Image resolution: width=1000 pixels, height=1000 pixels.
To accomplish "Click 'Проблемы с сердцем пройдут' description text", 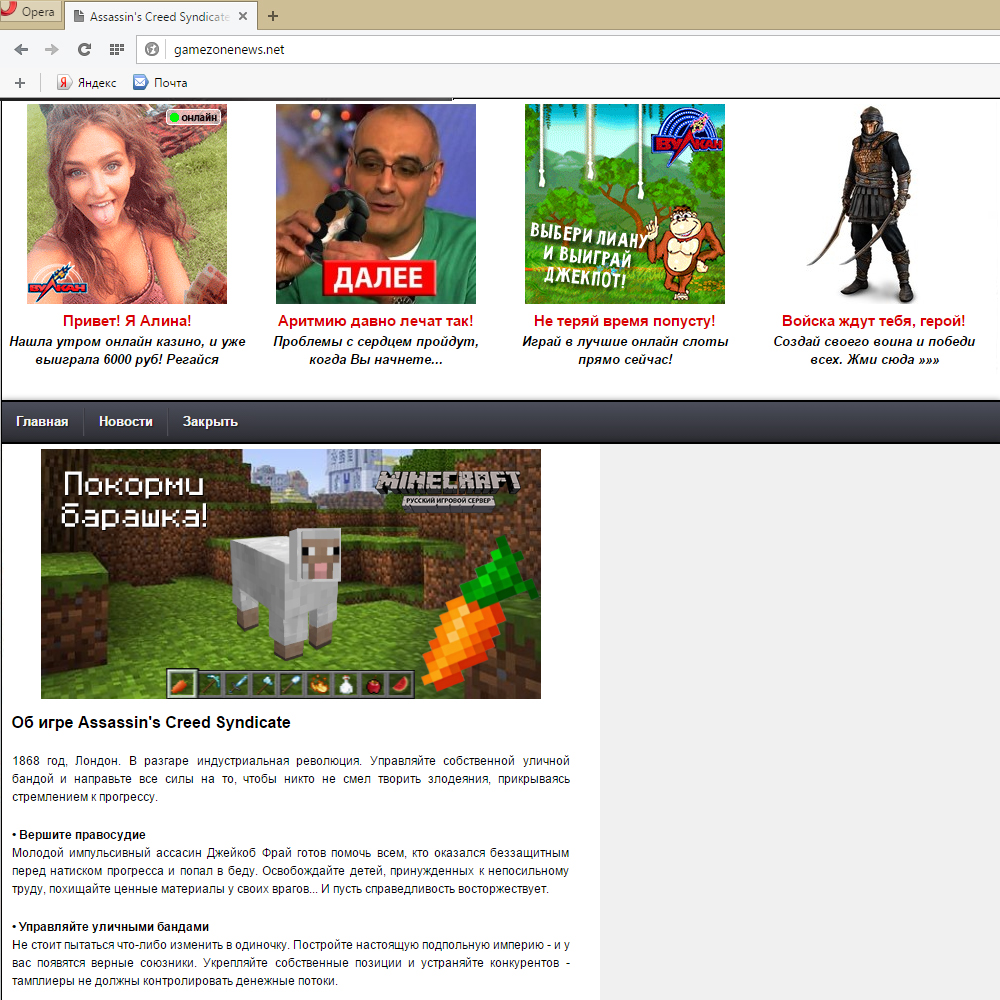I will point(376,350).
